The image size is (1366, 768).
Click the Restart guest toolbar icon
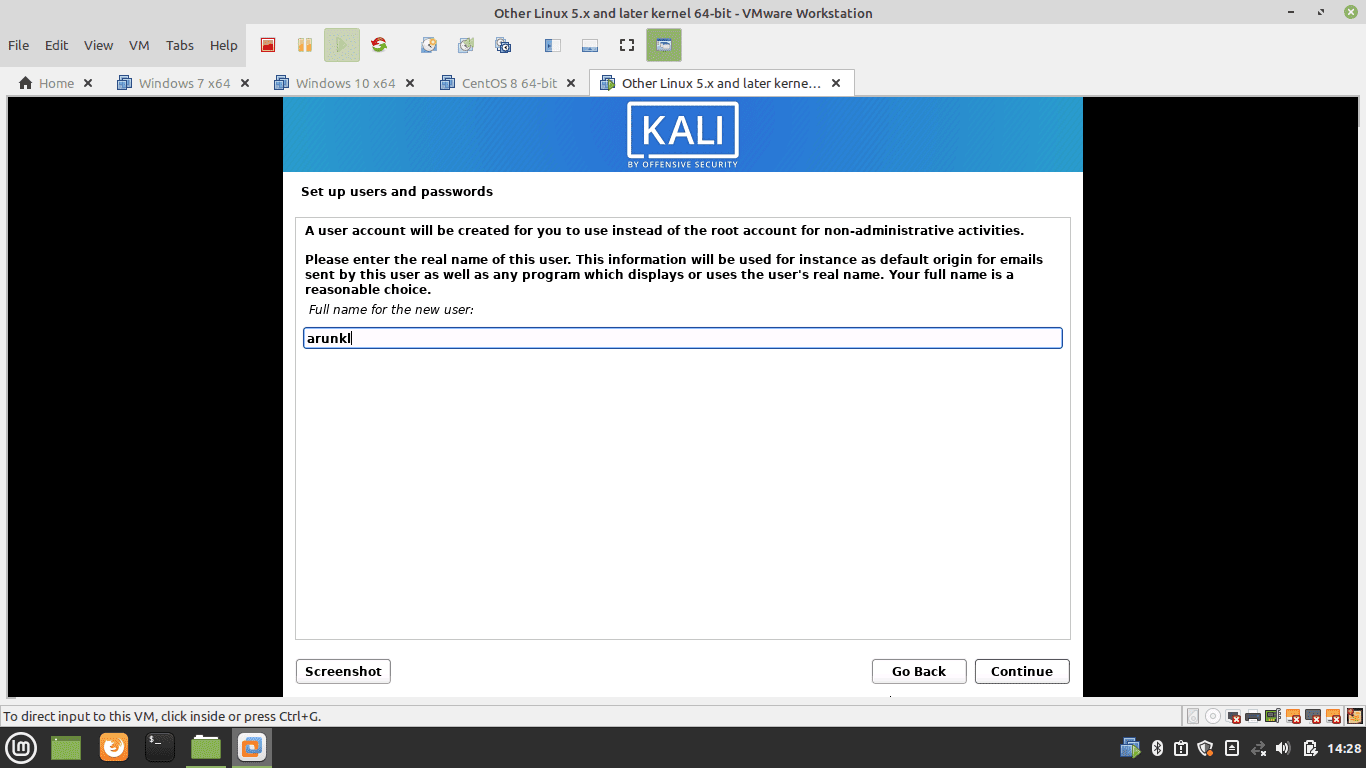379,45
